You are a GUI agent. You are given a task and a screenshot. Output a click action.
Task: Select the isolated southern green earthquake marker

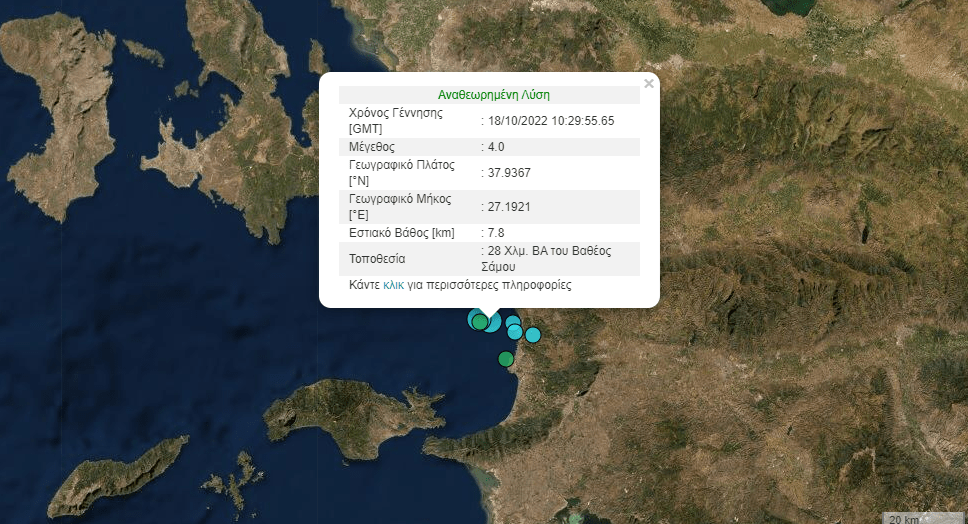tap(506, 359)
